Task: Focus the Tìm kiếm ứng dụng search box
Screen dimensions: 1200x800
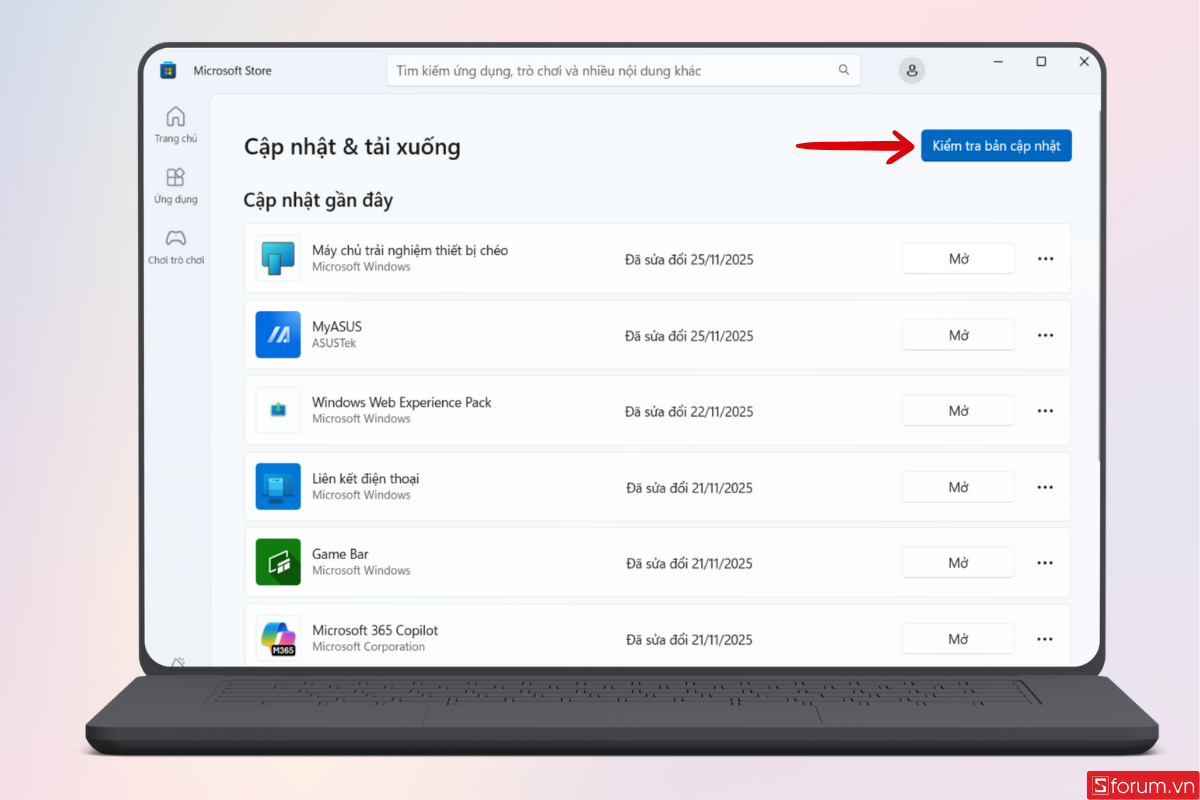Action: (x=623, y=70)
